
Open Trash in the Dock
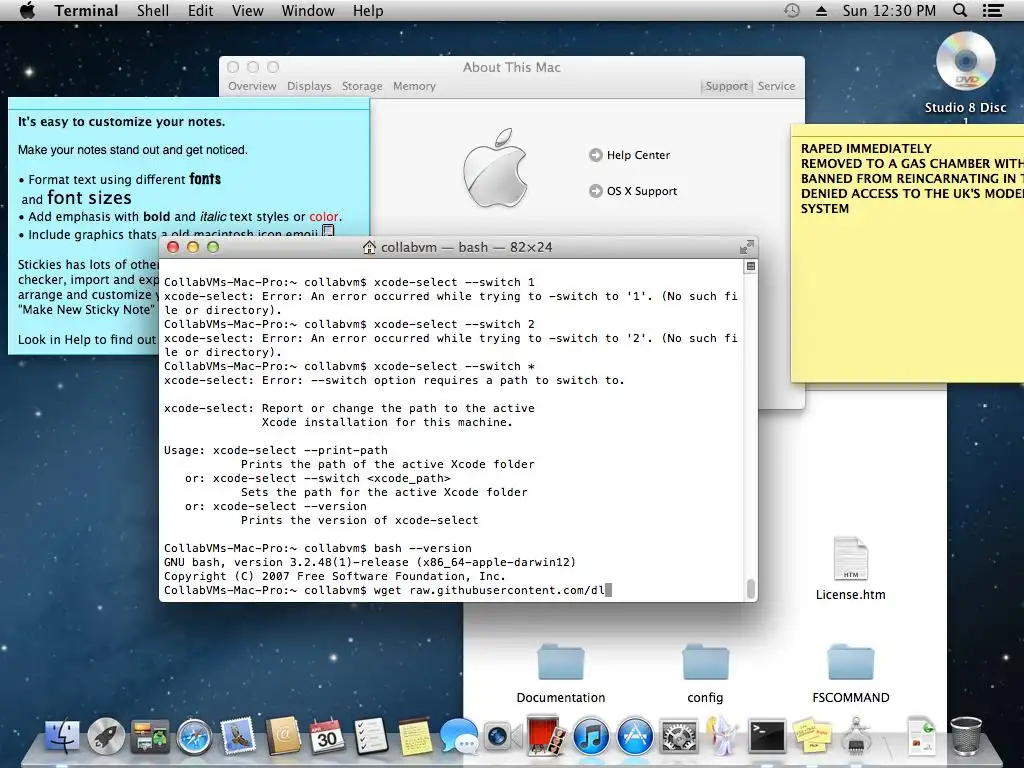point(966,737)
